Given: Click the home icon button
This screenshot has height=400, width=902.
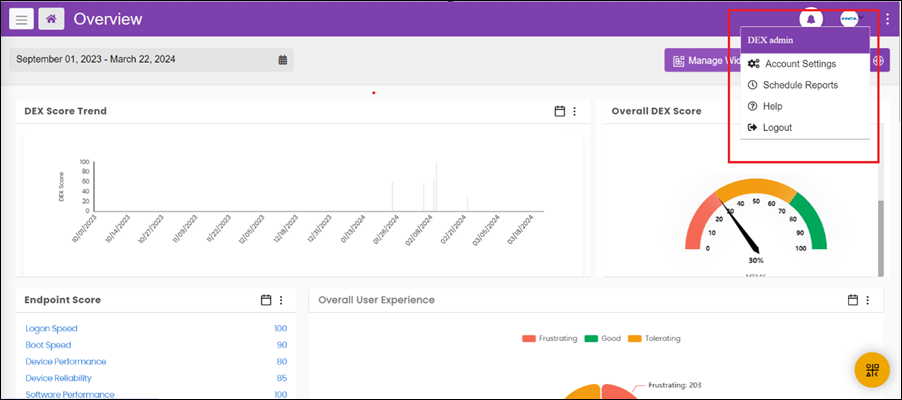Looking at the screenshot, I should click(x=51, y=19).
